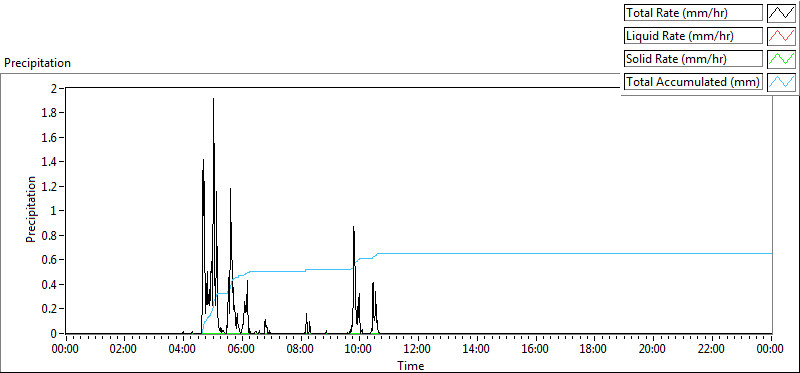Click the black rate spike near 10:00

coord(353,227)
